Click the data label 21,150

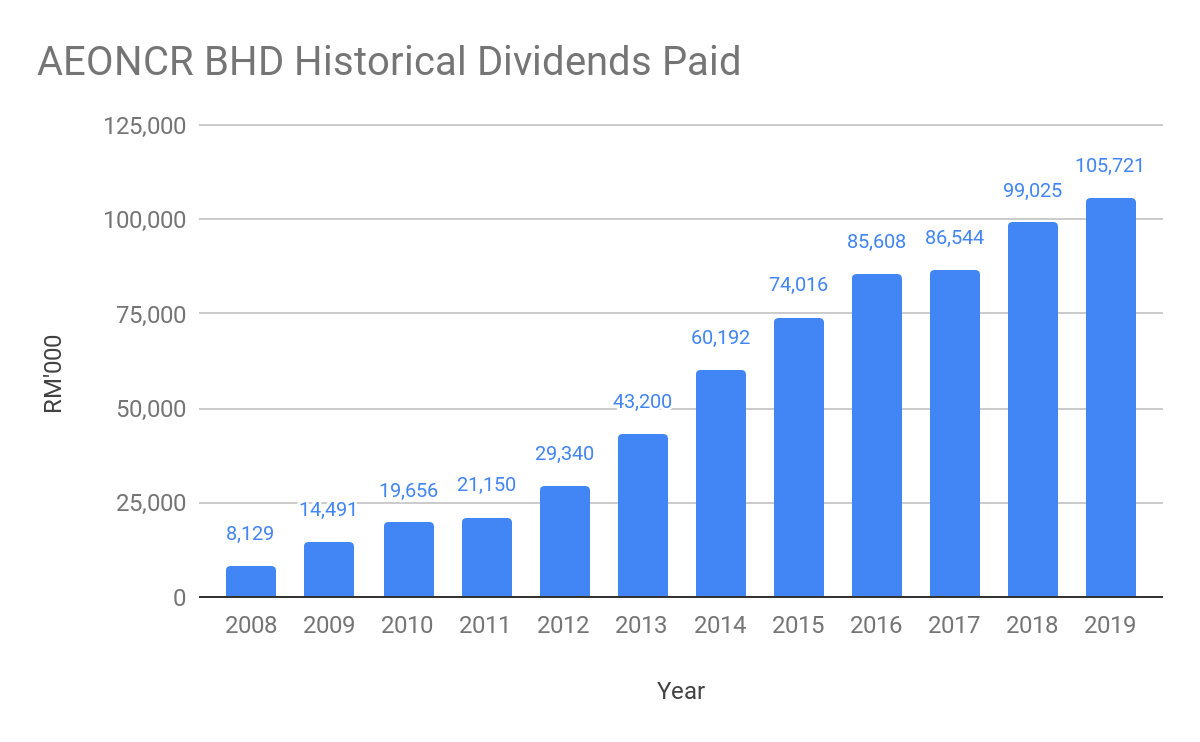point(485,485)
